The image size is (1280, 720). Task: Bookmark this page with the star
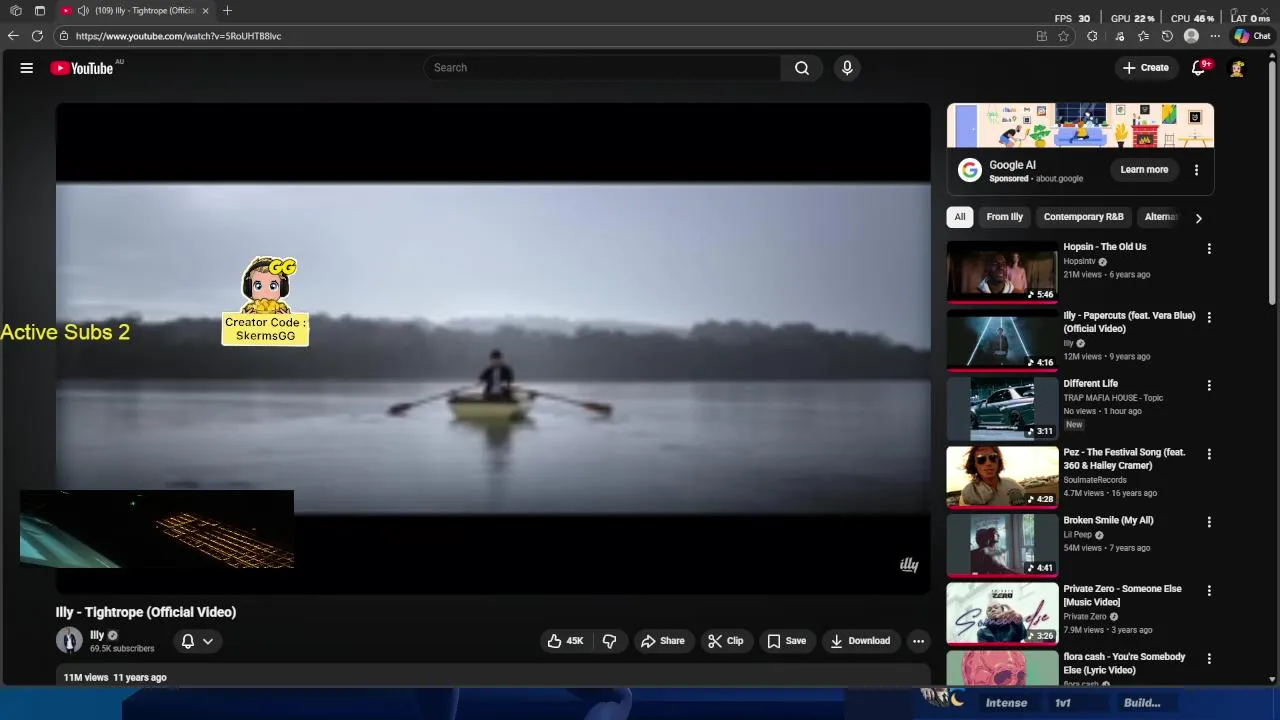(x=1064, y=36)
